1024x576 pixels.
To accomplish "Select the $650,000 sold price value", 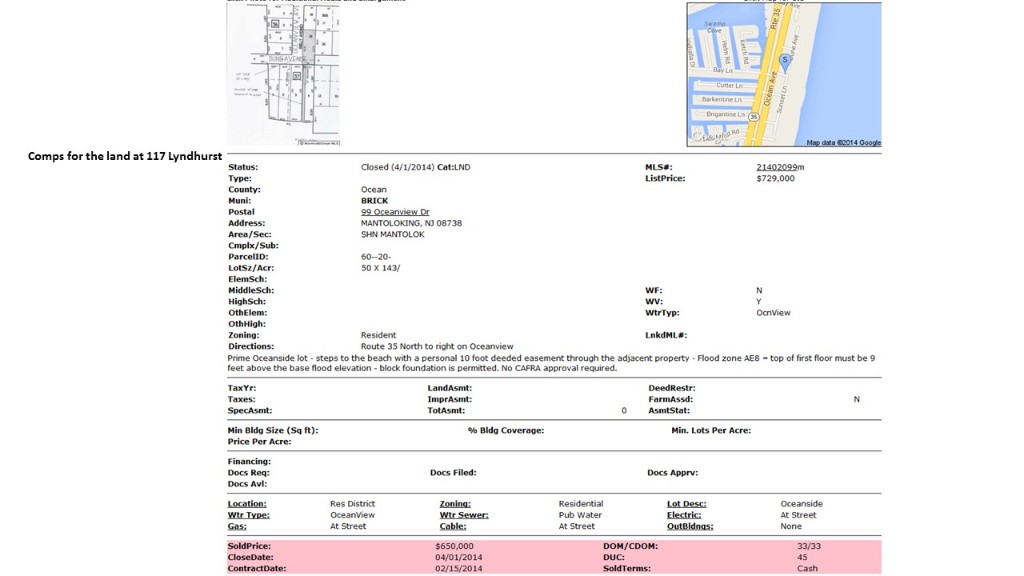I will pyautogui.click(x=454, y=546).
